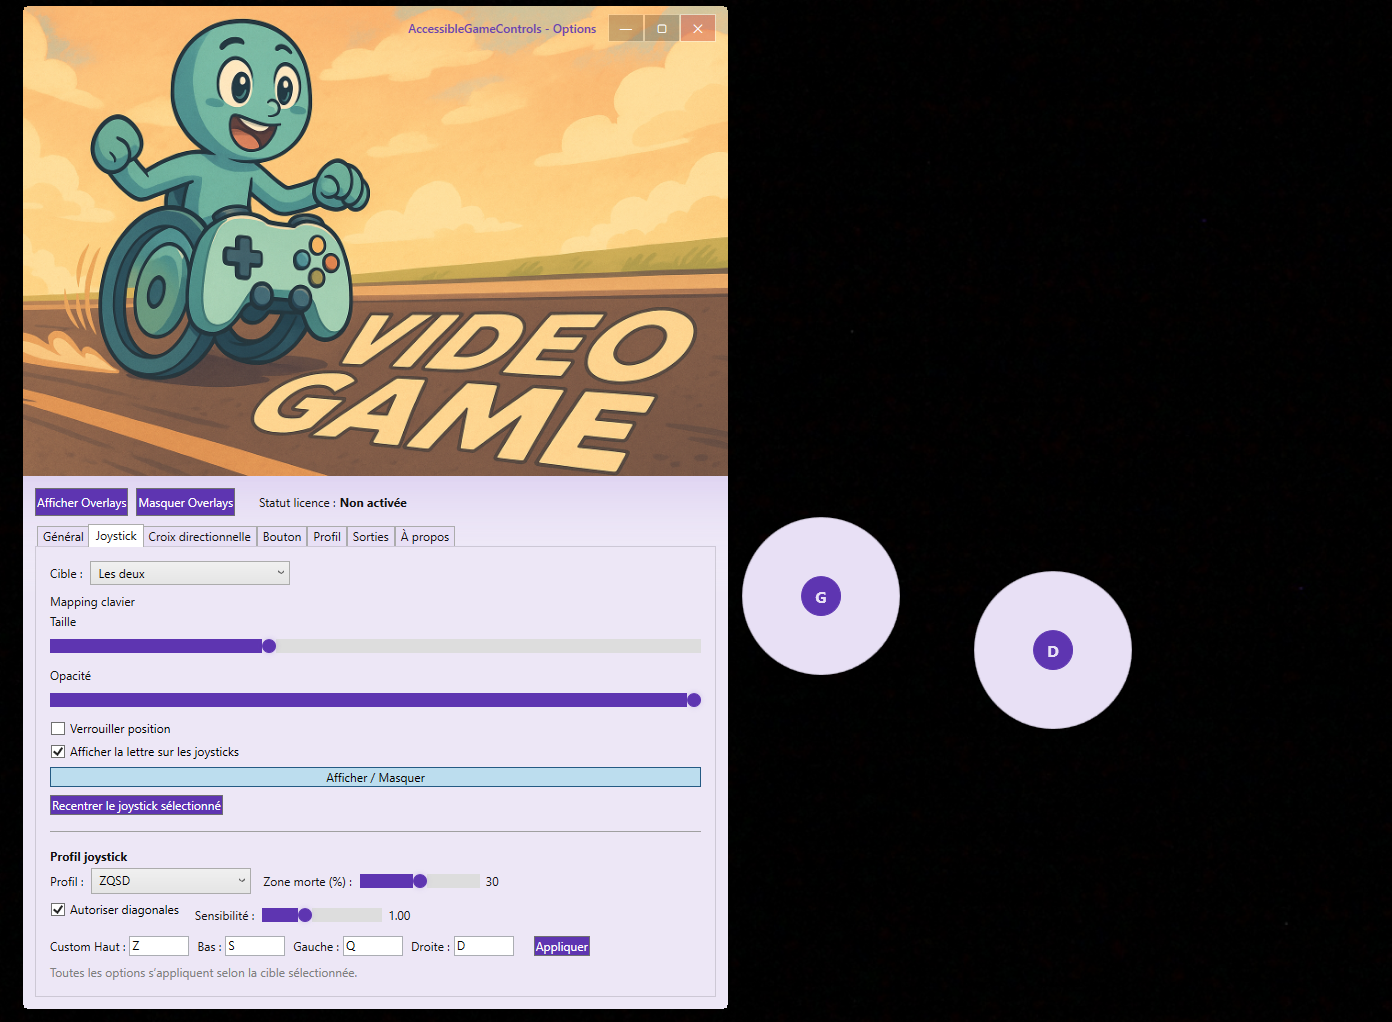
Task: Click the Masquer Overlays button
Action: click(186, 503)
